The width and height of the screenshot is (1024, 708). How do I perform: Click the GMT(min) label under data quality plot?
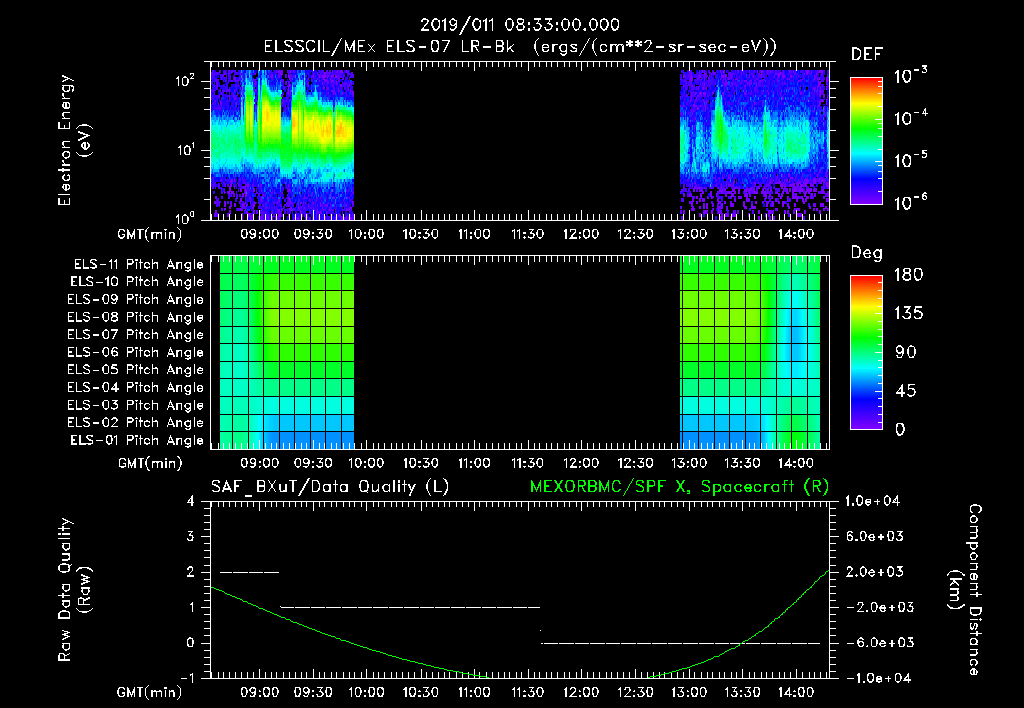(149, 692)
